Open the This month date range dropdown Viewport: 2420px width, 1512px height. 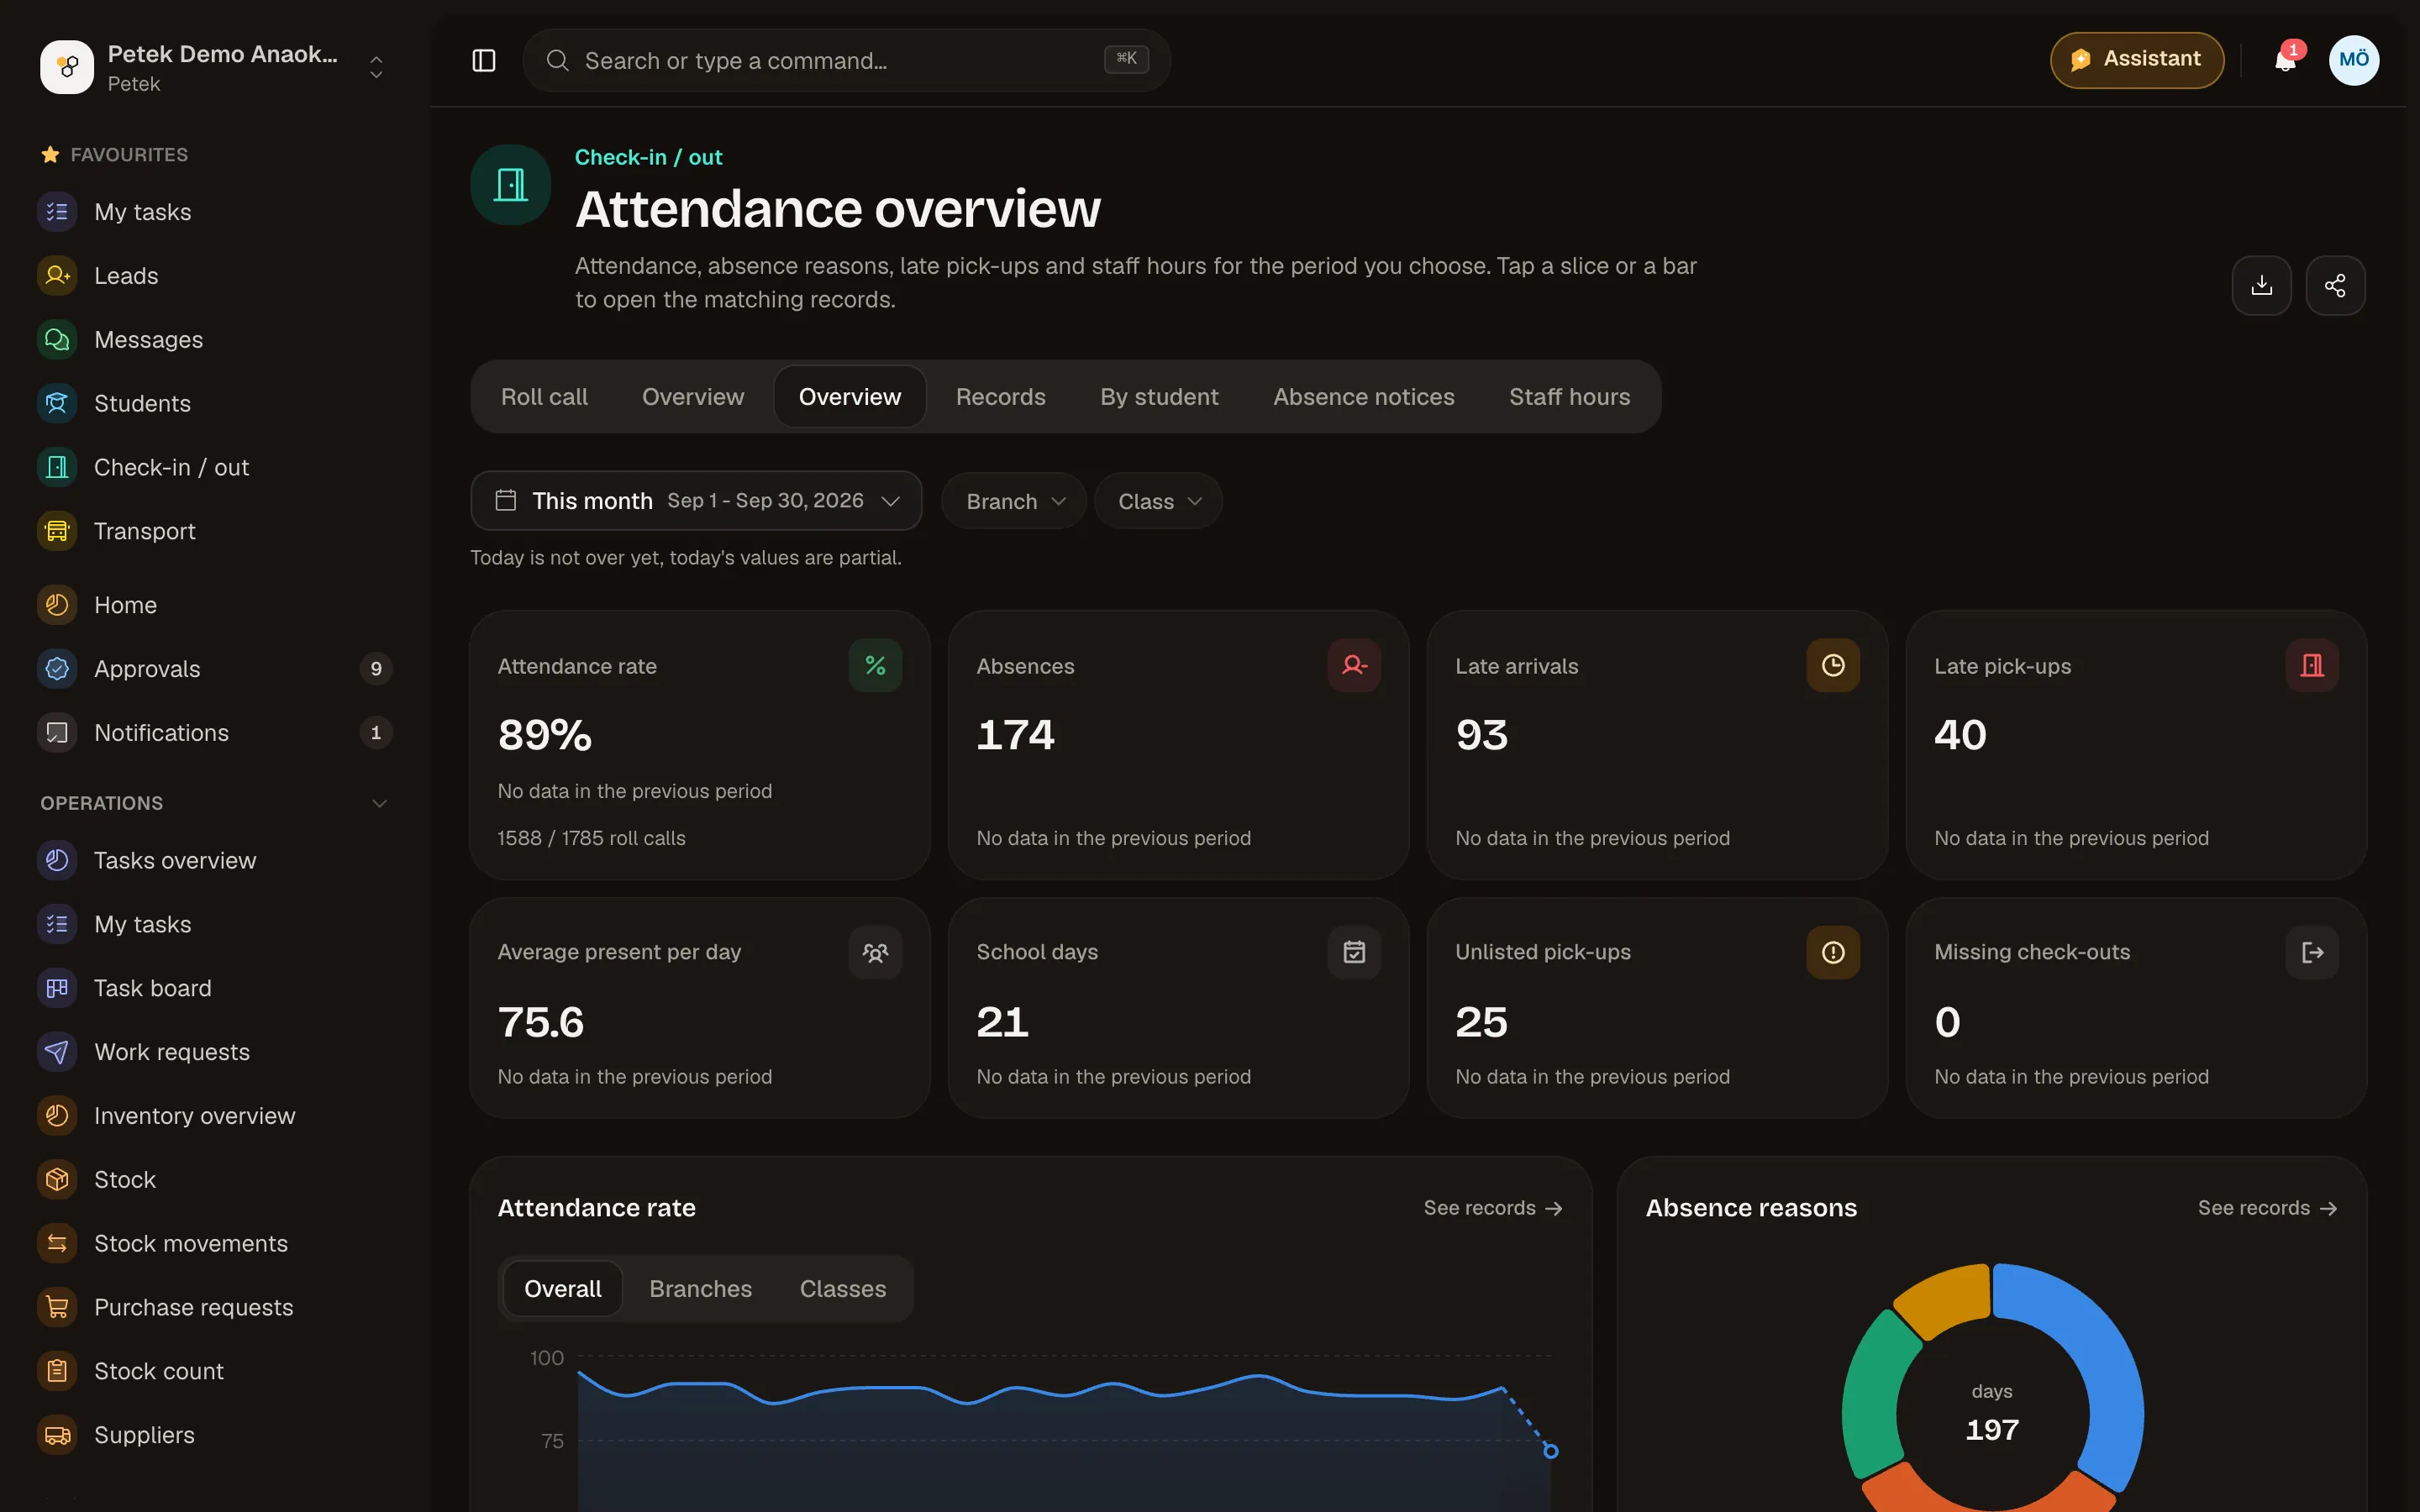coord(696,501)
